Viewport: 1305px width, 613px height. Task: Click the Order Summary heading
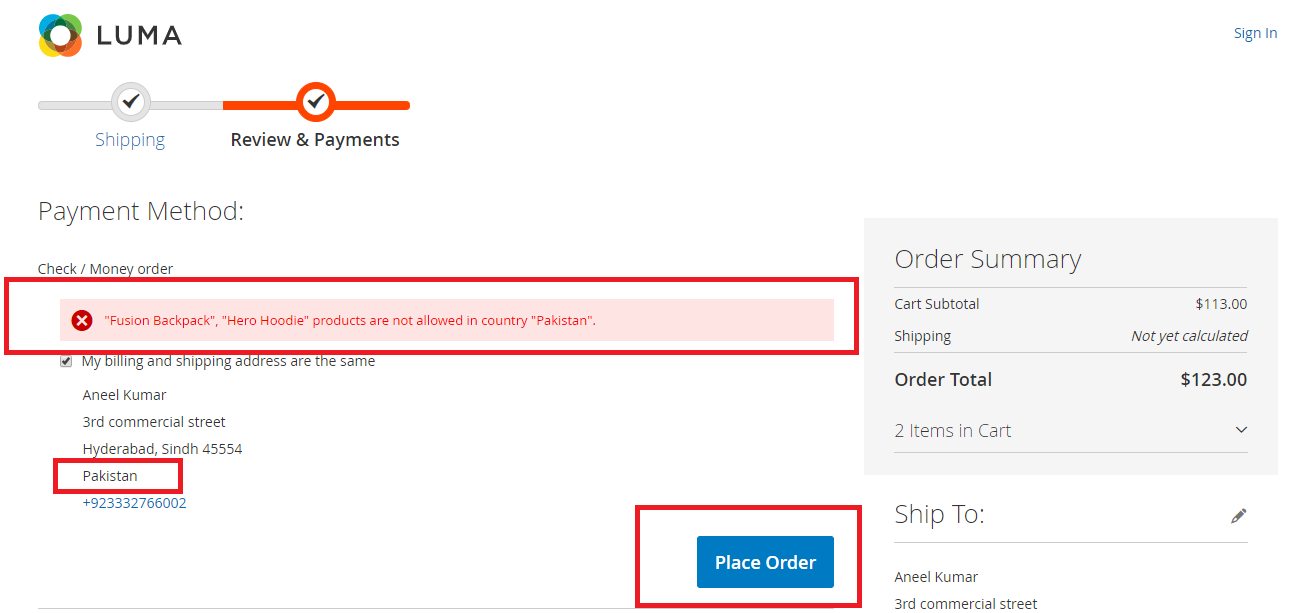(987, 260)
